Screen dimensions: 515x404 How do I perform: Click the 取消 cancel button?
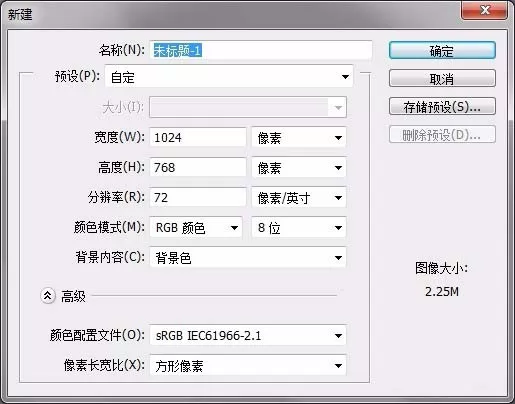(442, 79)
